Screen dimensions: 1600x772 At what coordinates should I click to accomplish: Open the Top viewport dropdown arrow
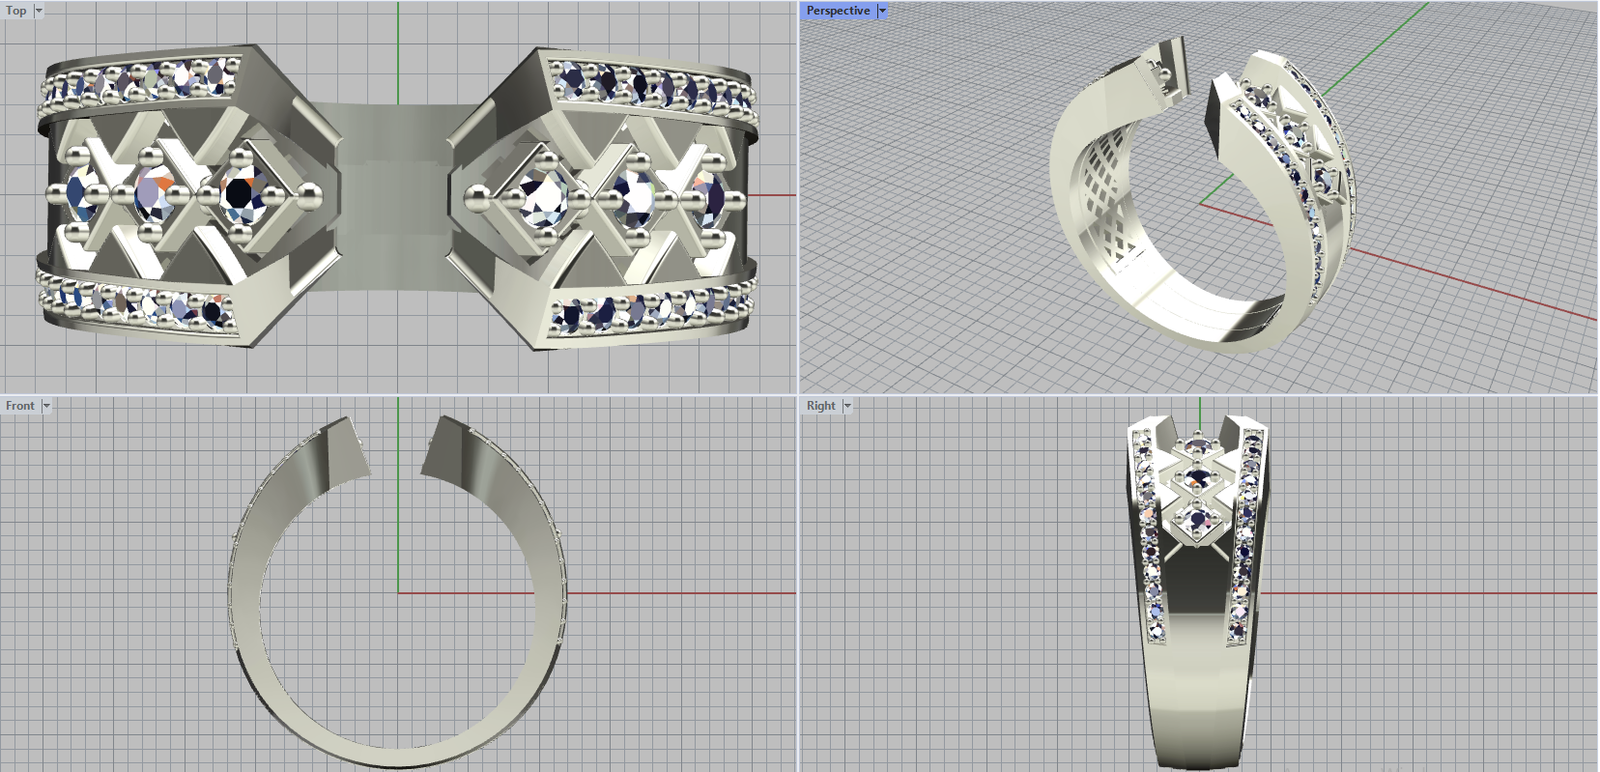[39, 11]
